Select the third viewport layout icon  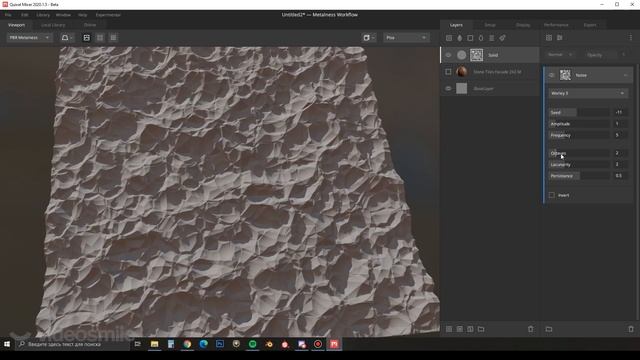[x=113, y=38]
